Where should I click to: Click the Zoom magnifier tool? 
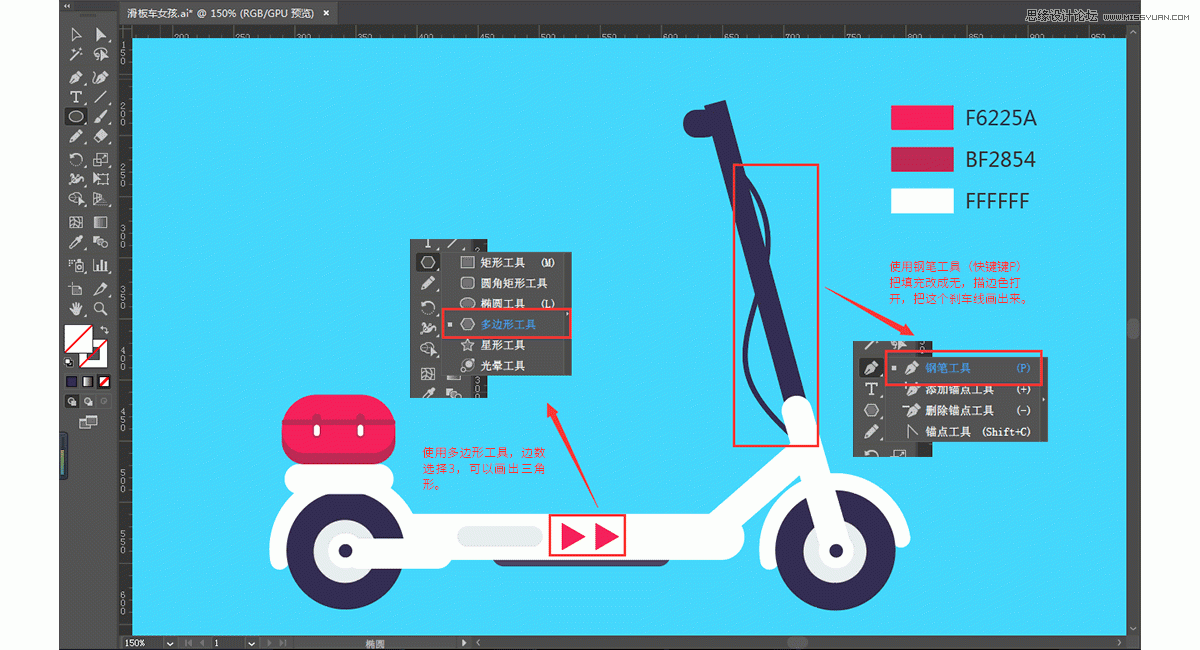tap(101, 309)
